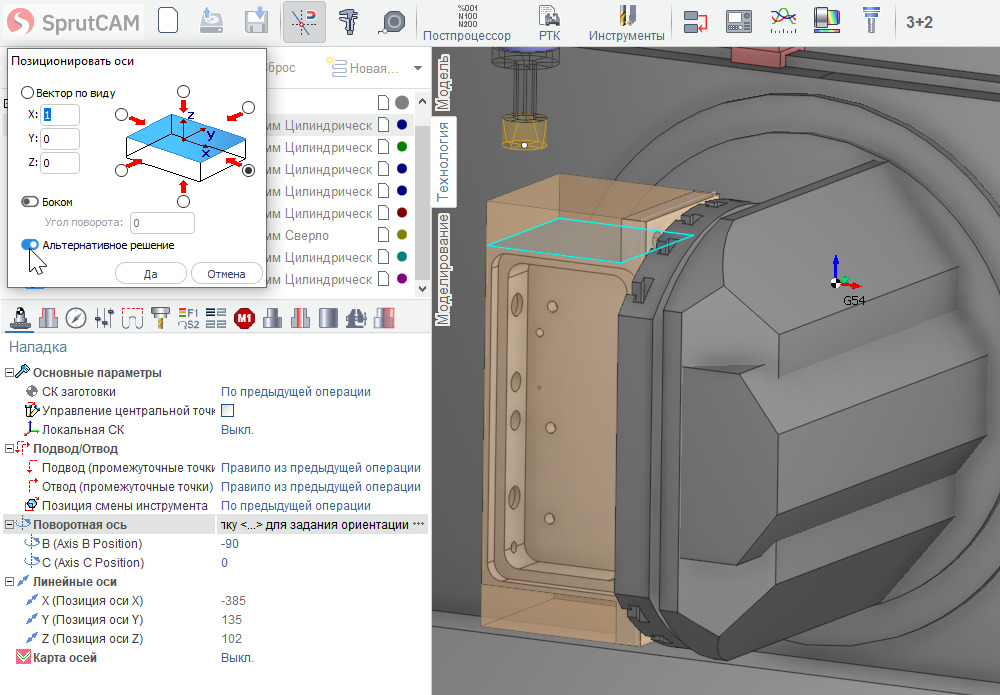
Task: Open the tool icon tab with gold shank
Action: click(160, 318)
